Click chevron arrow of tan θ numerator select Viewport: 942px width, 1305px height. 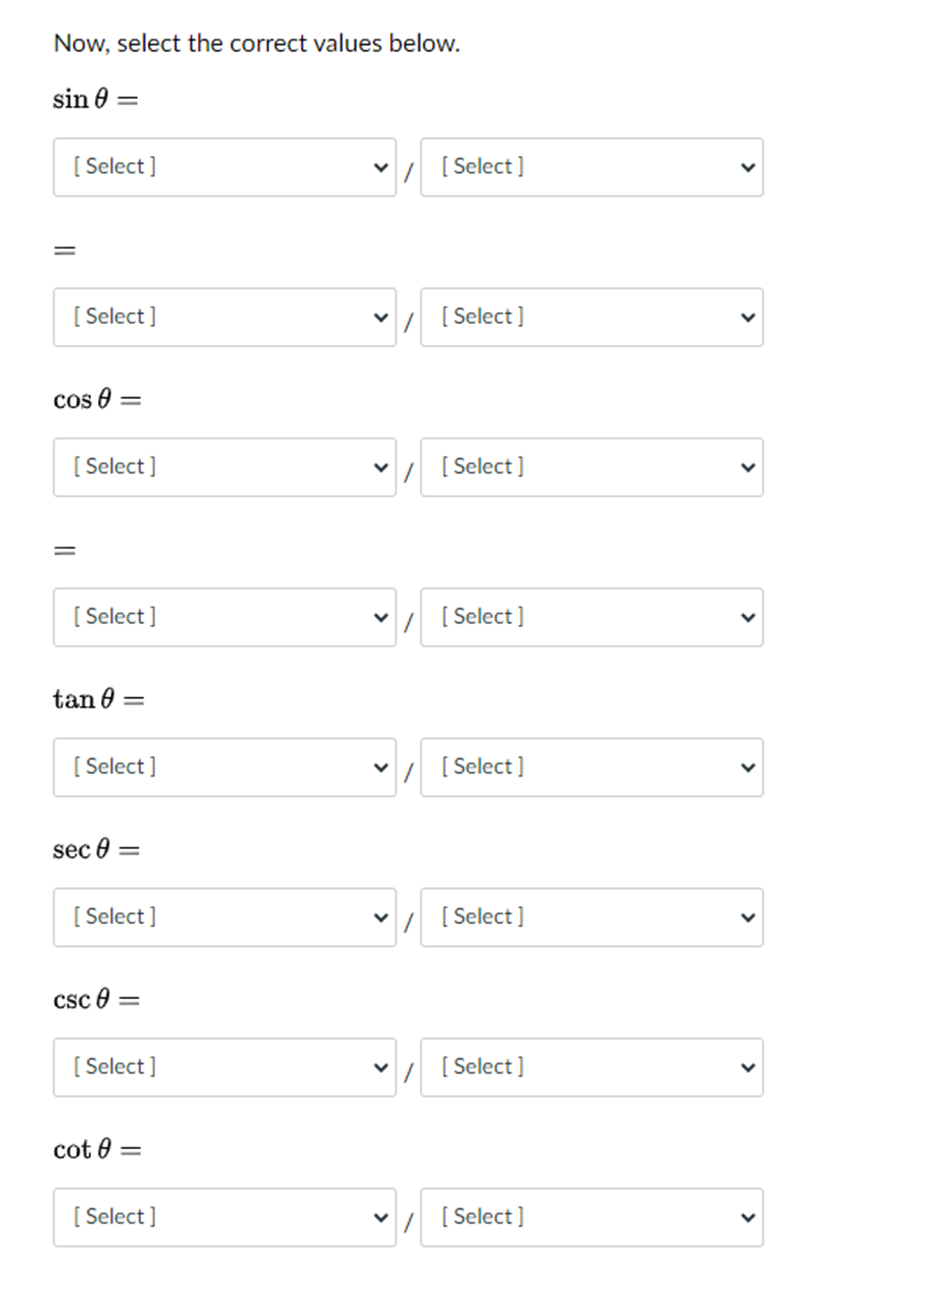pos(380,768)
